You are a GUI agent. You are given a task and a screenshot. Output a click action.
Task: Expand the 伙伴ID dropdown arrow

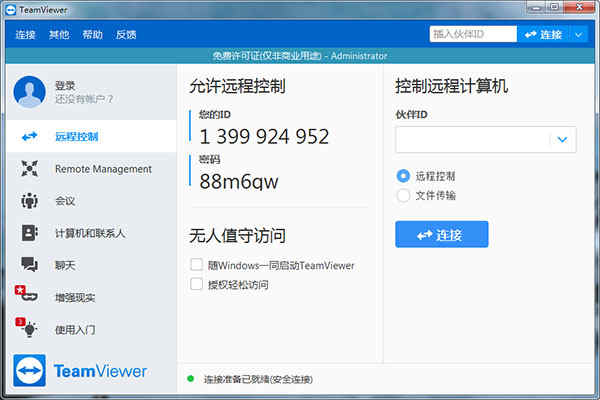tap(562, 139)
